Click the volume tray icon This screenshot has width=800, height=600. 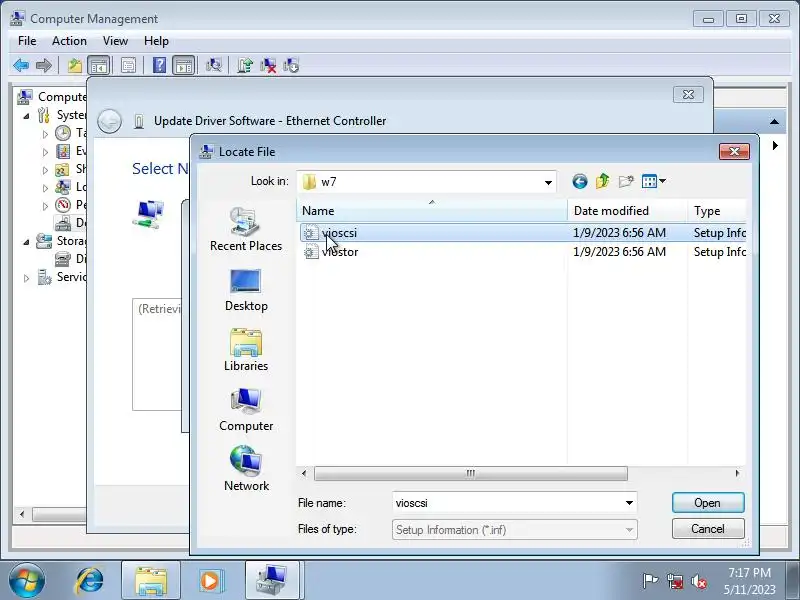point(698,581)
